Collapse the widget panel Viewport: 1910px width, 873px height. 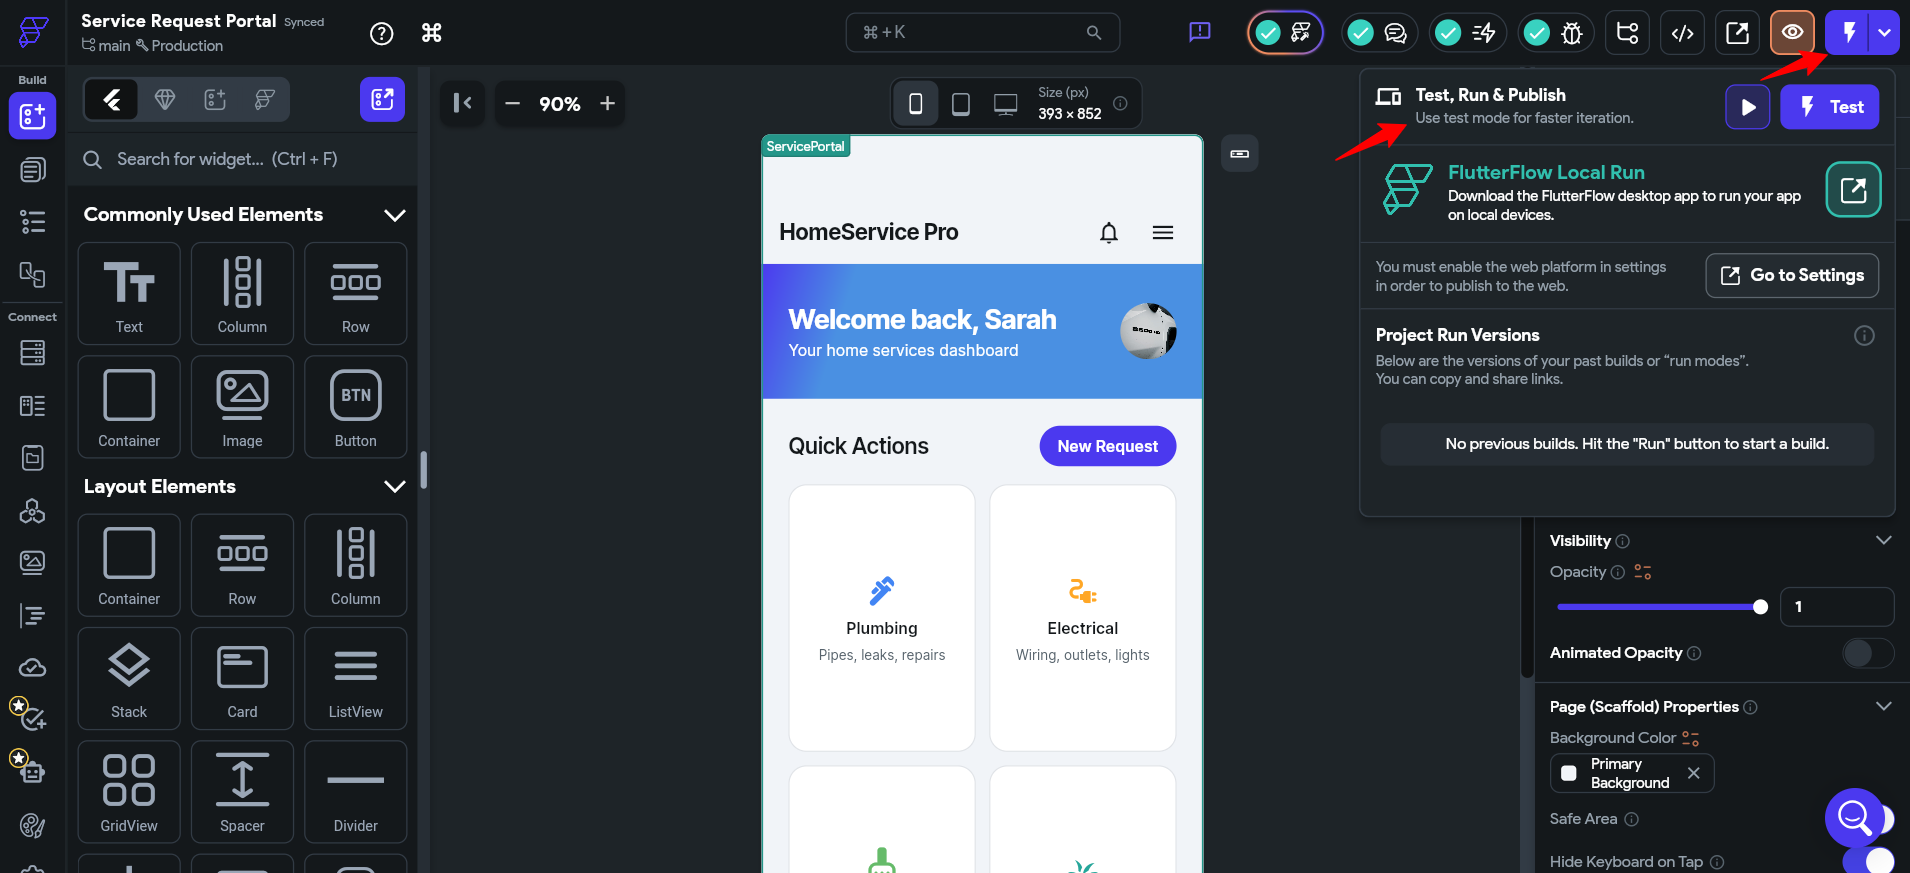coord(462,103)
